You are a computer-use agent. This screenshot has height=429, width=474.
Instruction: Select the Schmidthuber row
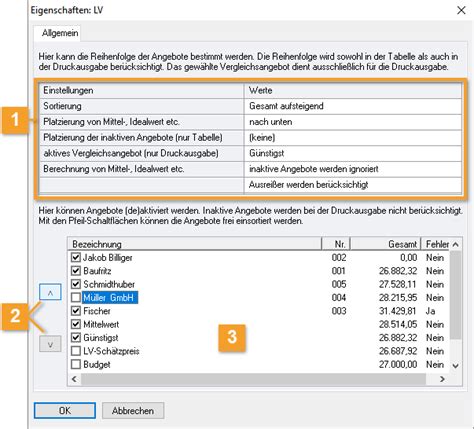tap(258, 284)
